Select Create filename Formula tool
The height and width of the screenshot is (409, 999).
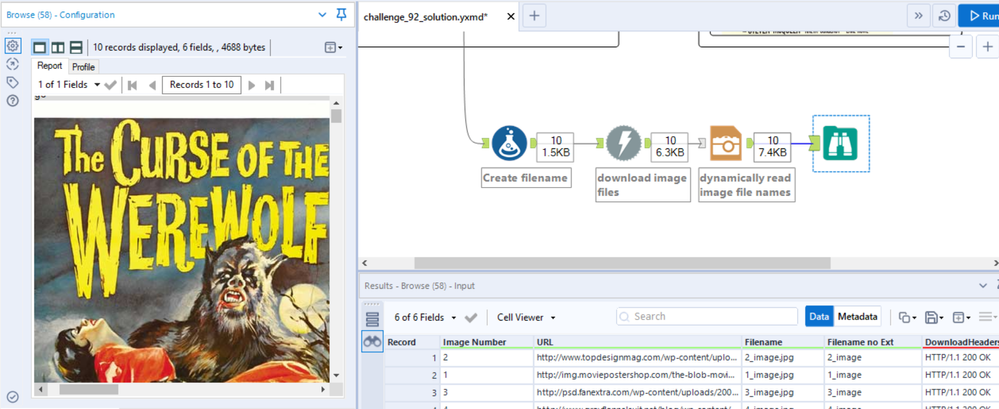pyautogui.click(x=509, y=143)
